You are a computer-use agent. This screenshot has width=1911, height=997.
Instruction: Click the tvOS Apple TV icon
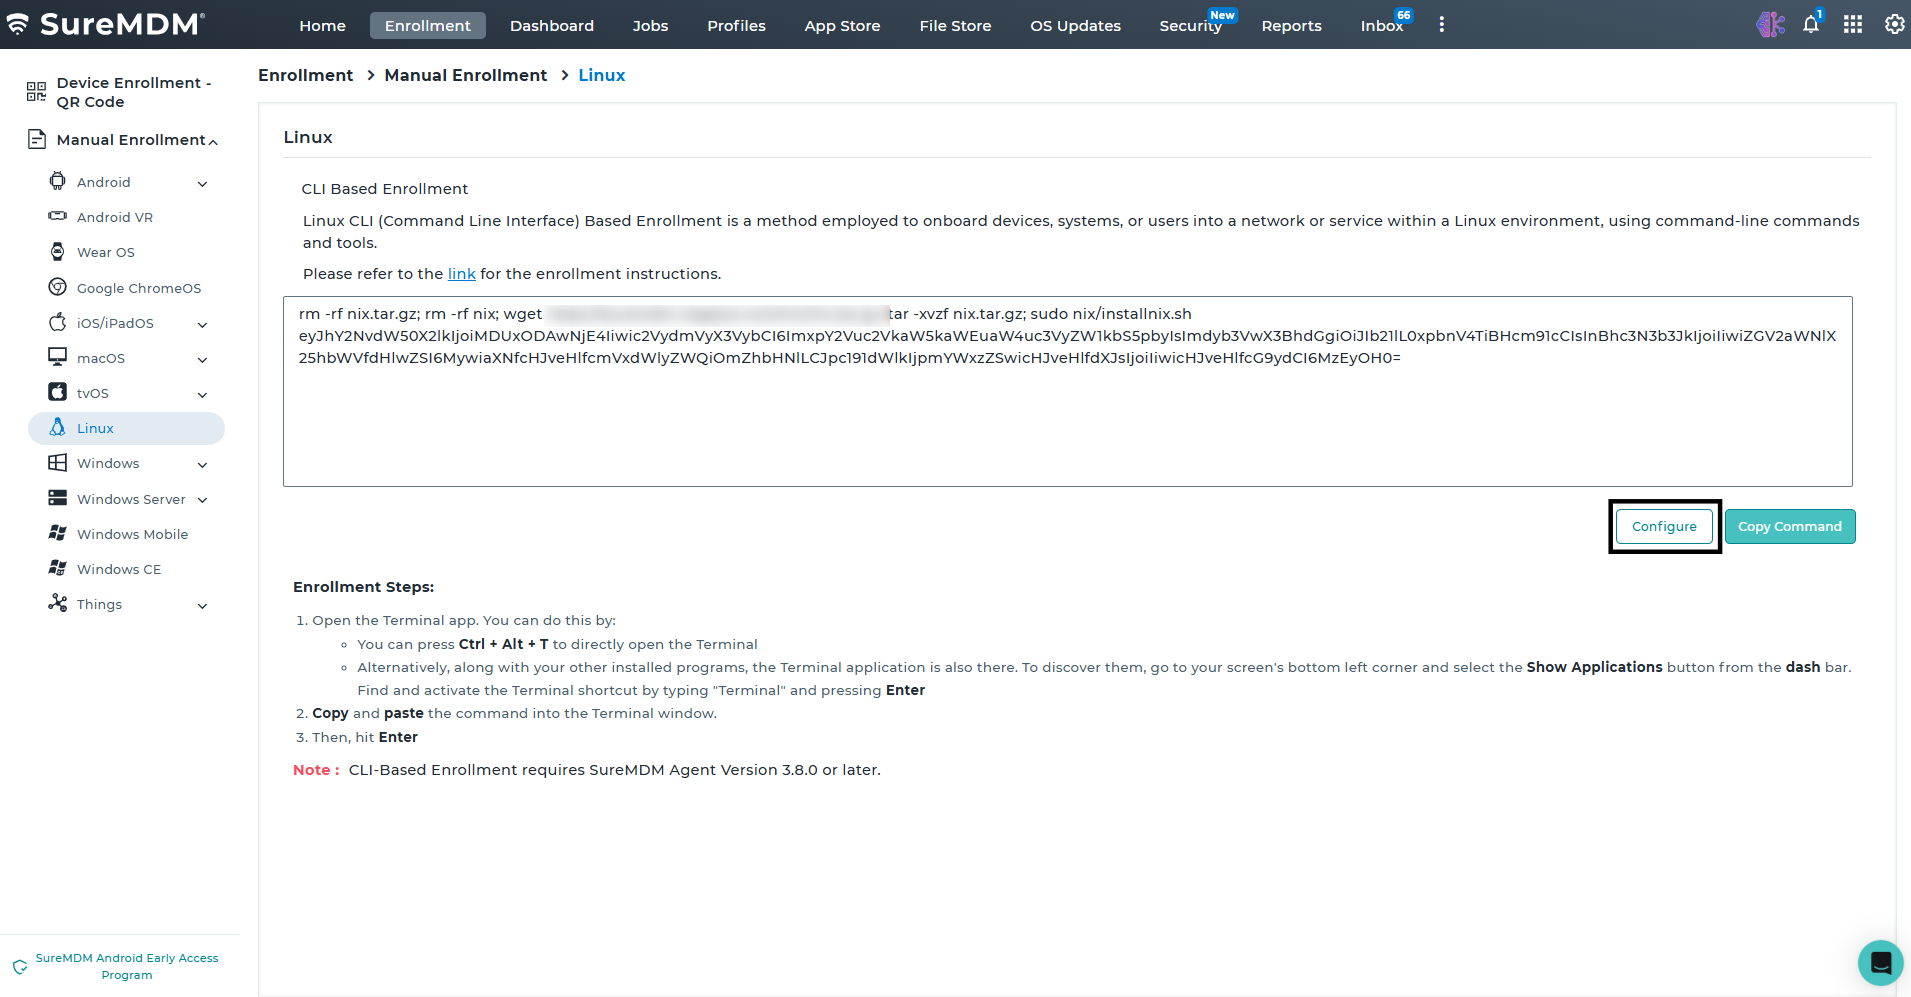(x=58, y=392)
